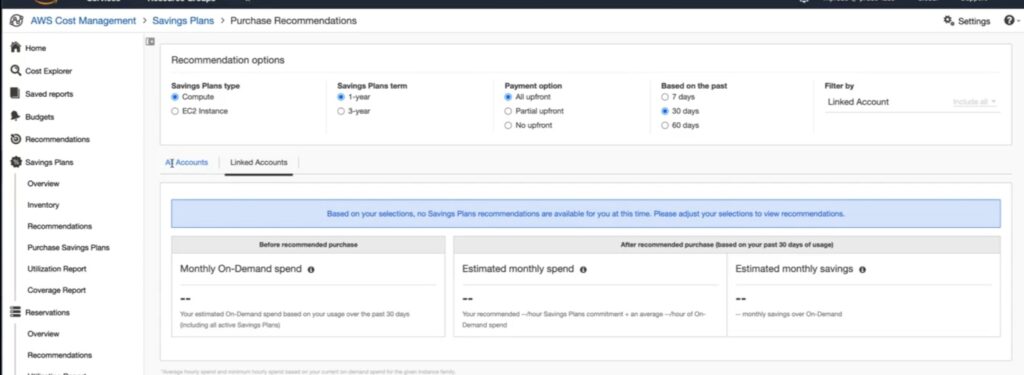Switch to the Linked Accounts tab
Image resolution: width=1024 pixels, height=375 pixels.
click(259, 163)
